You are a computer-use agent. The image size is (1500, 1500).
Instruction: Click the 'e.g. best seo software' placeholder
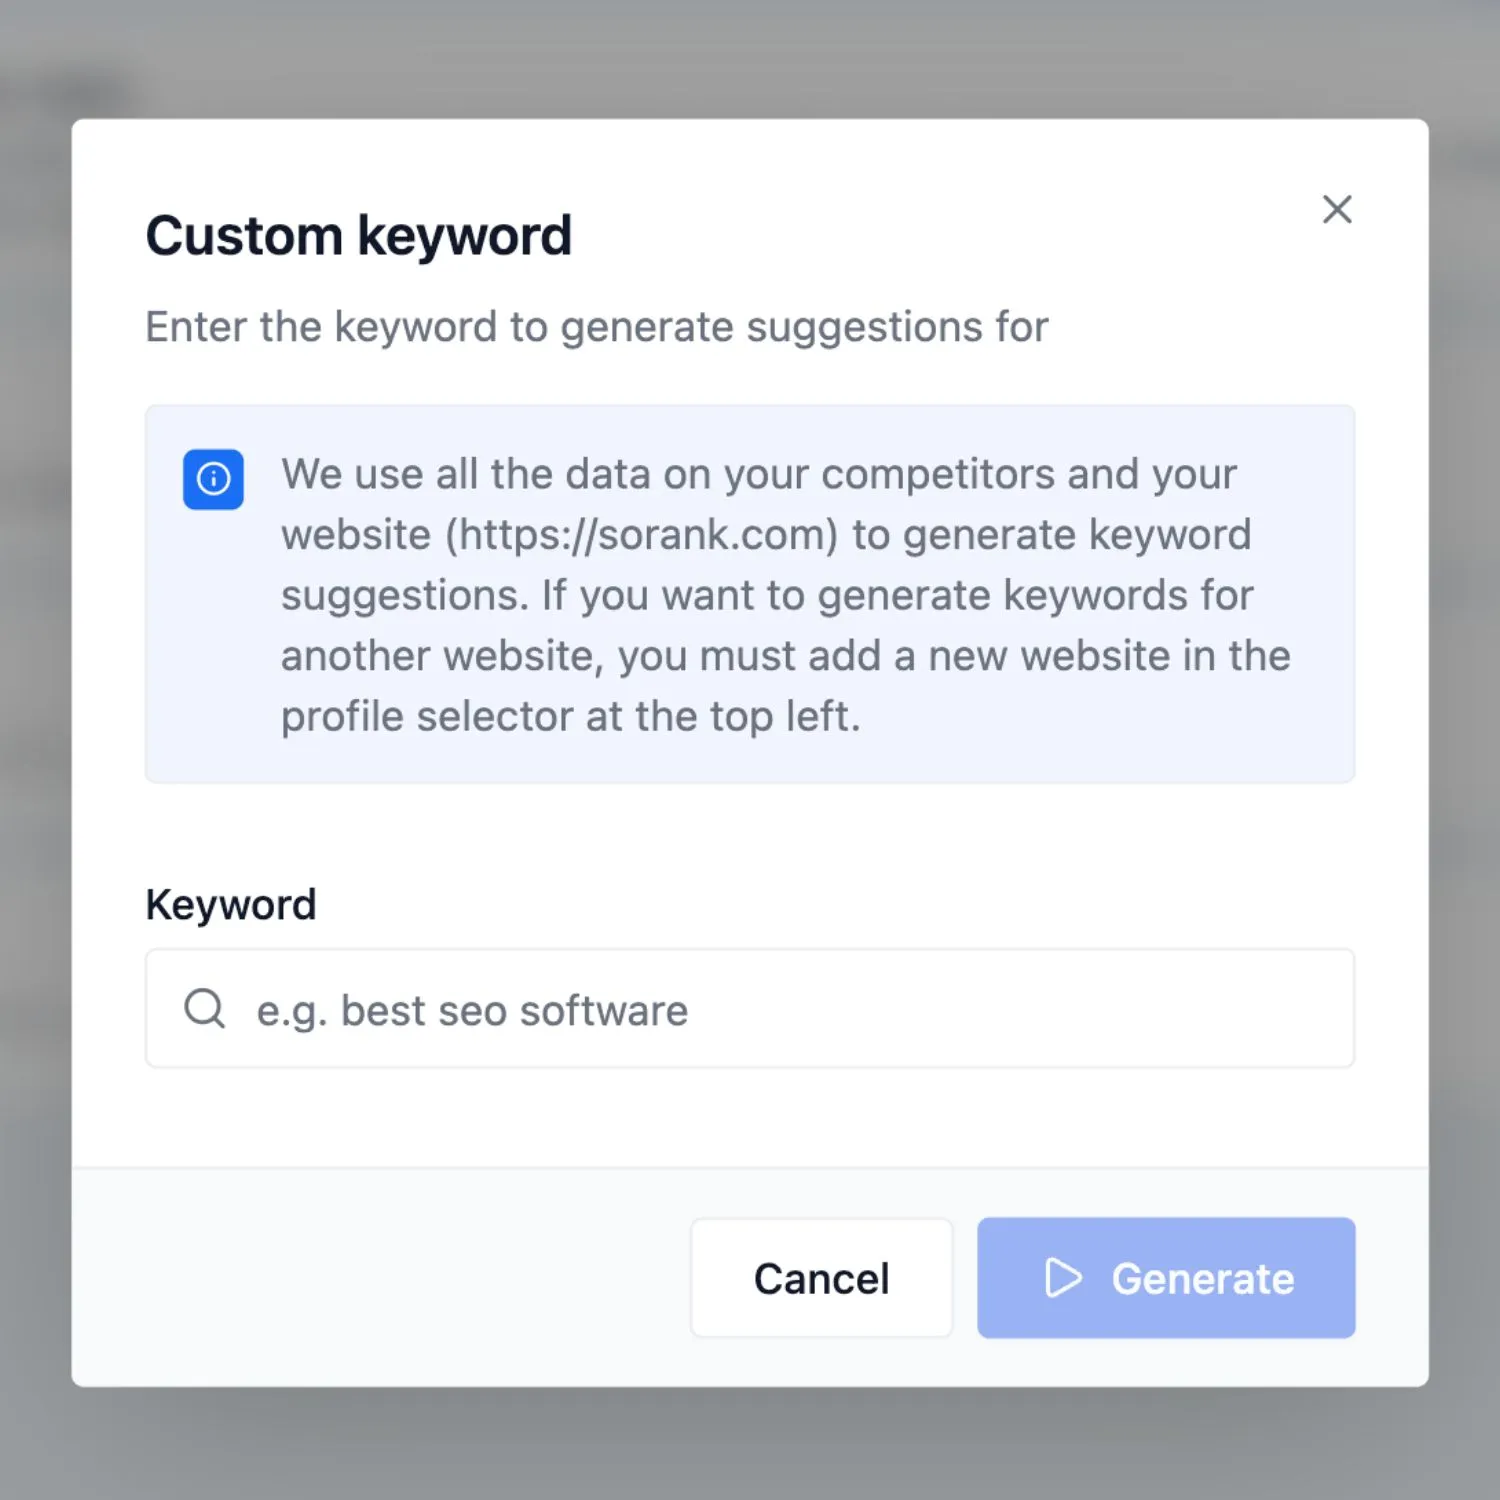[x=472, y=1011]
